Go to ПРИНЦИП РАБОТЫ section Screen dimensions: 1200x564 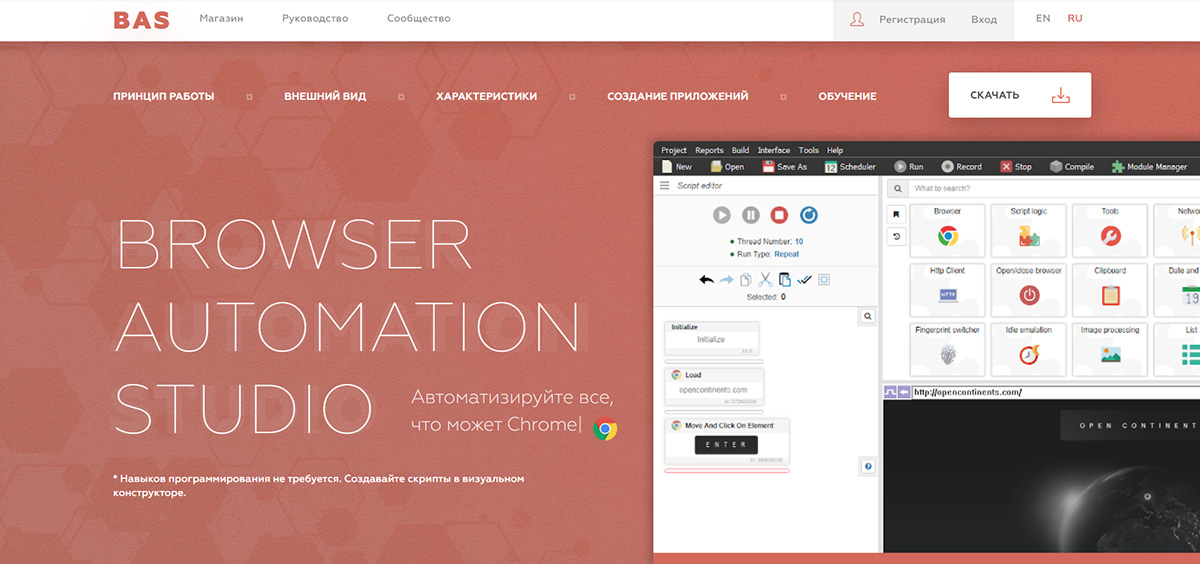[x=164, y=97]
